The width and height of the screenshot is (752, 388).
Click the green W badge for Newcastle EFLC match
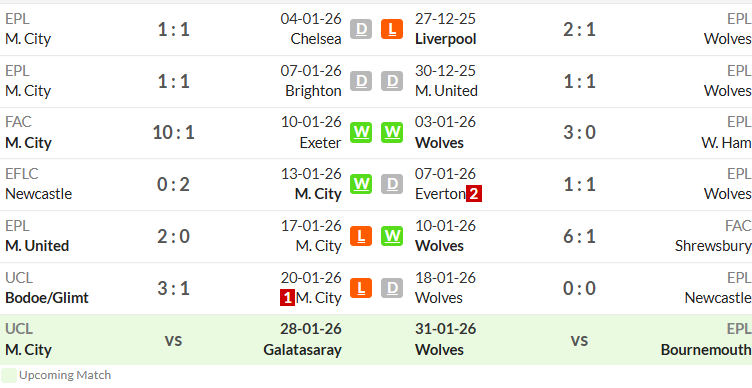coord(361,184)
